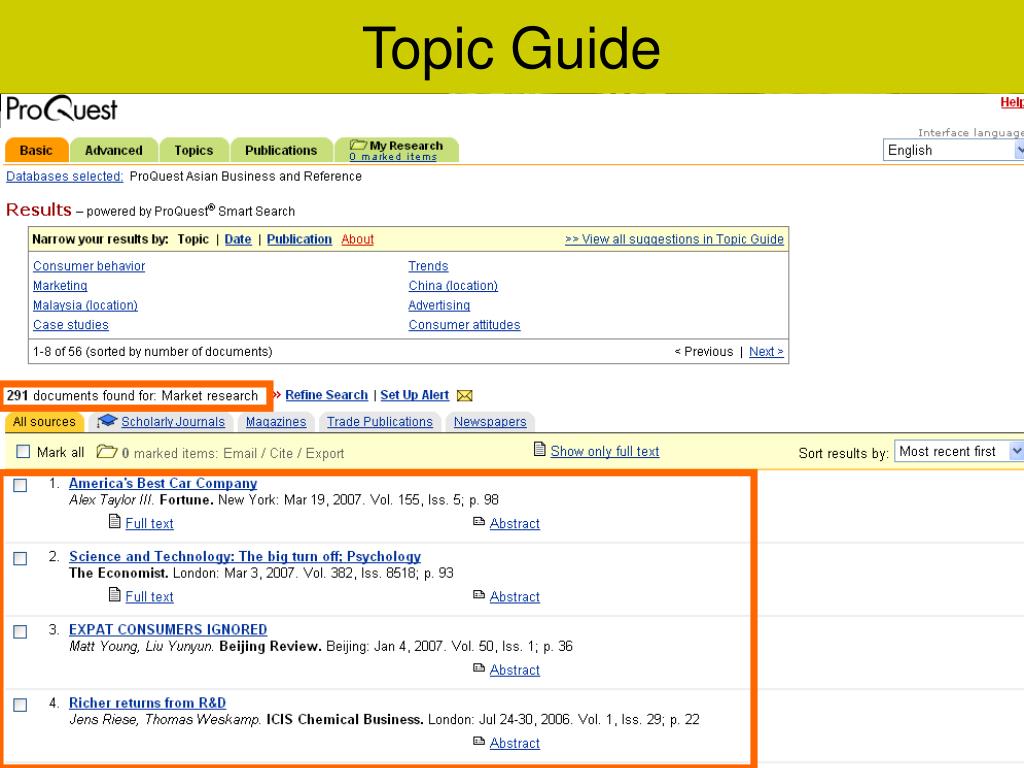Click the ProQuest logo
The image size is (1024, 768).
click(x=61, y=109)
